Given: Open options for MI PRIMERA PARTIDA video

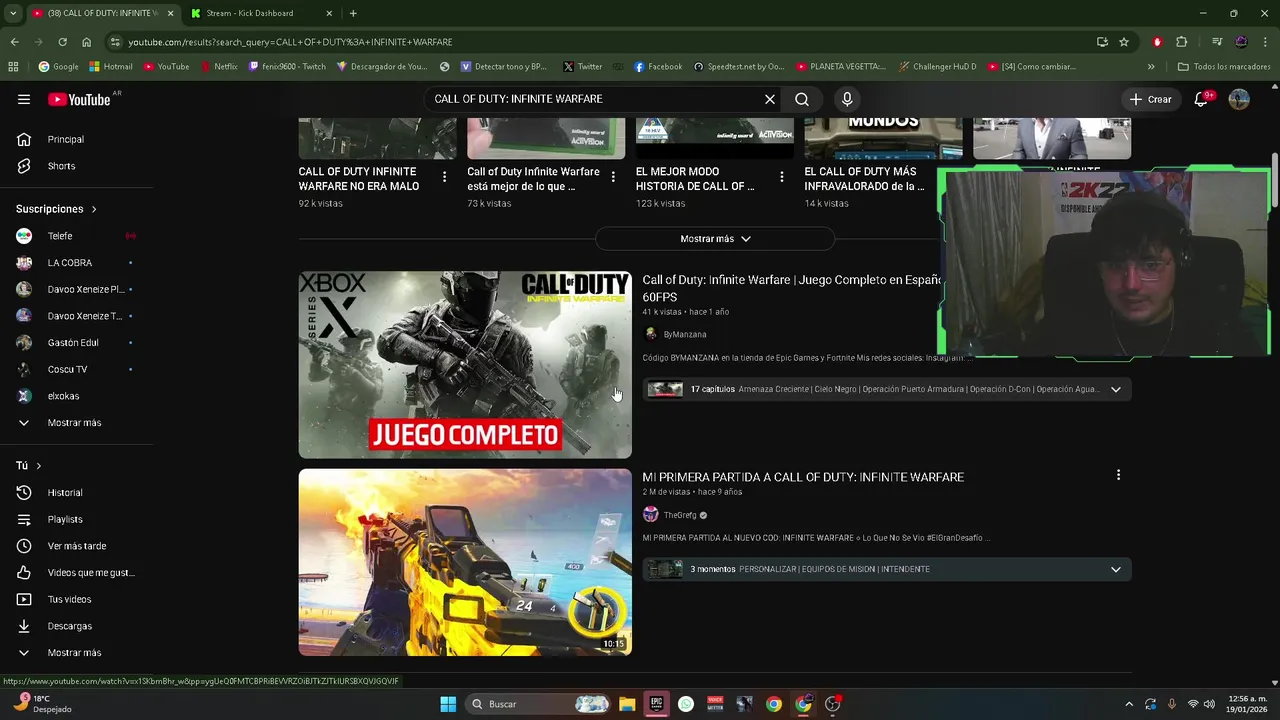Looking at the screenshot, I should click(x=1118, y=475).
